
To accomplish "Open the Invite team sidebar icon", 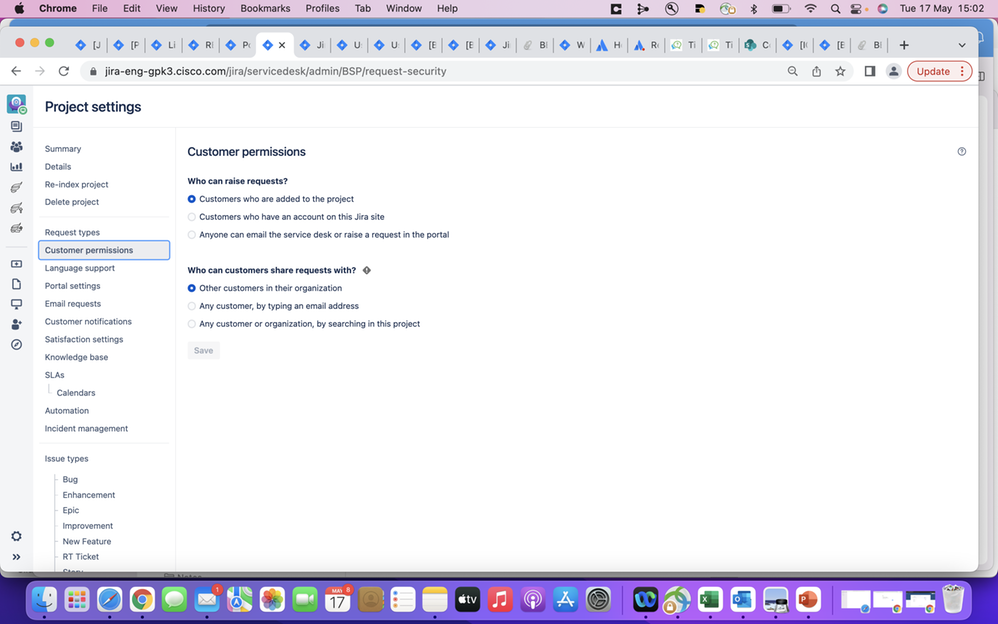I will tap(16, 324).
